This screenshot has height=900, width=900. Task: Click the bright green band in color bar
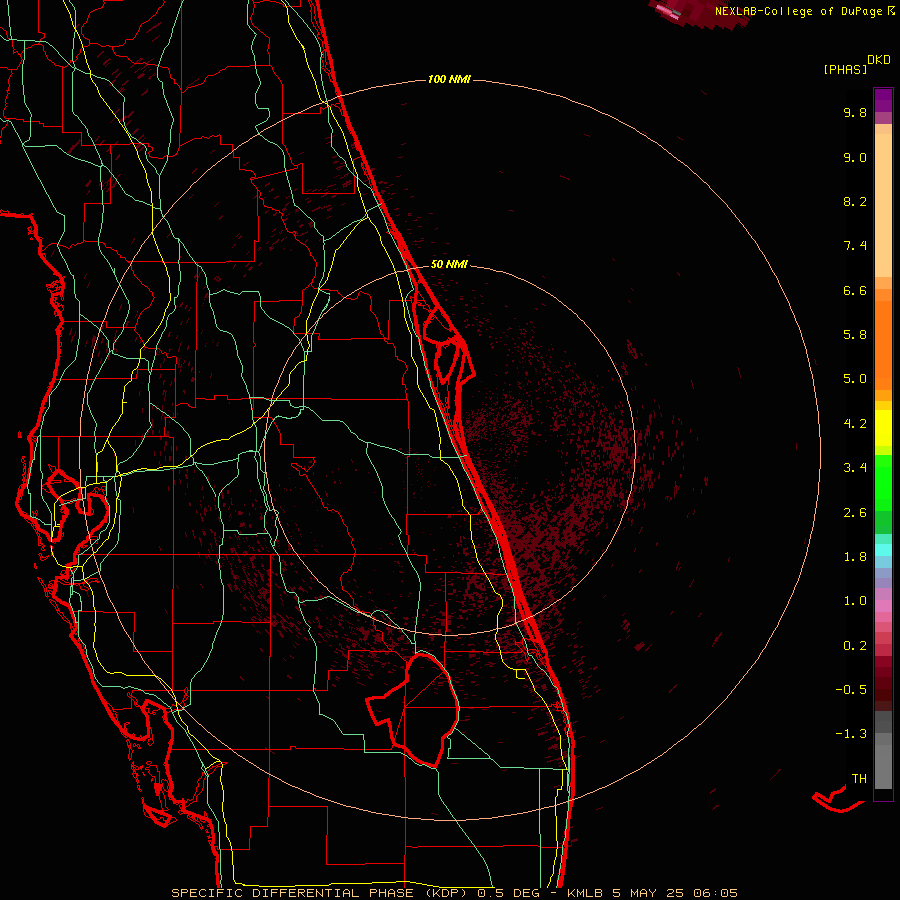coord(883,482)
